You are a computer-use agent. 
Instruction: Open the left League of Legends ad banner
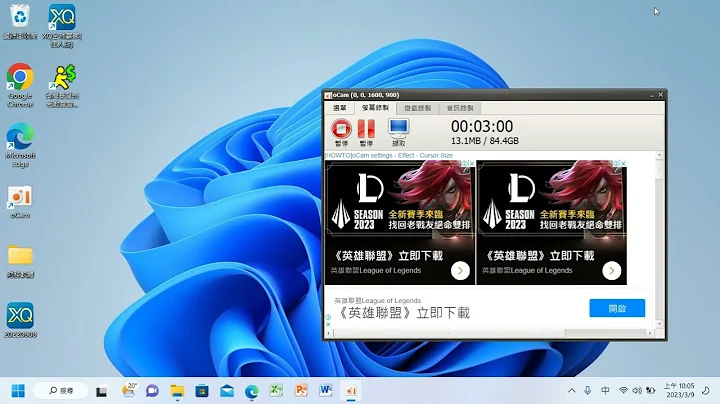tap(400, 222)
